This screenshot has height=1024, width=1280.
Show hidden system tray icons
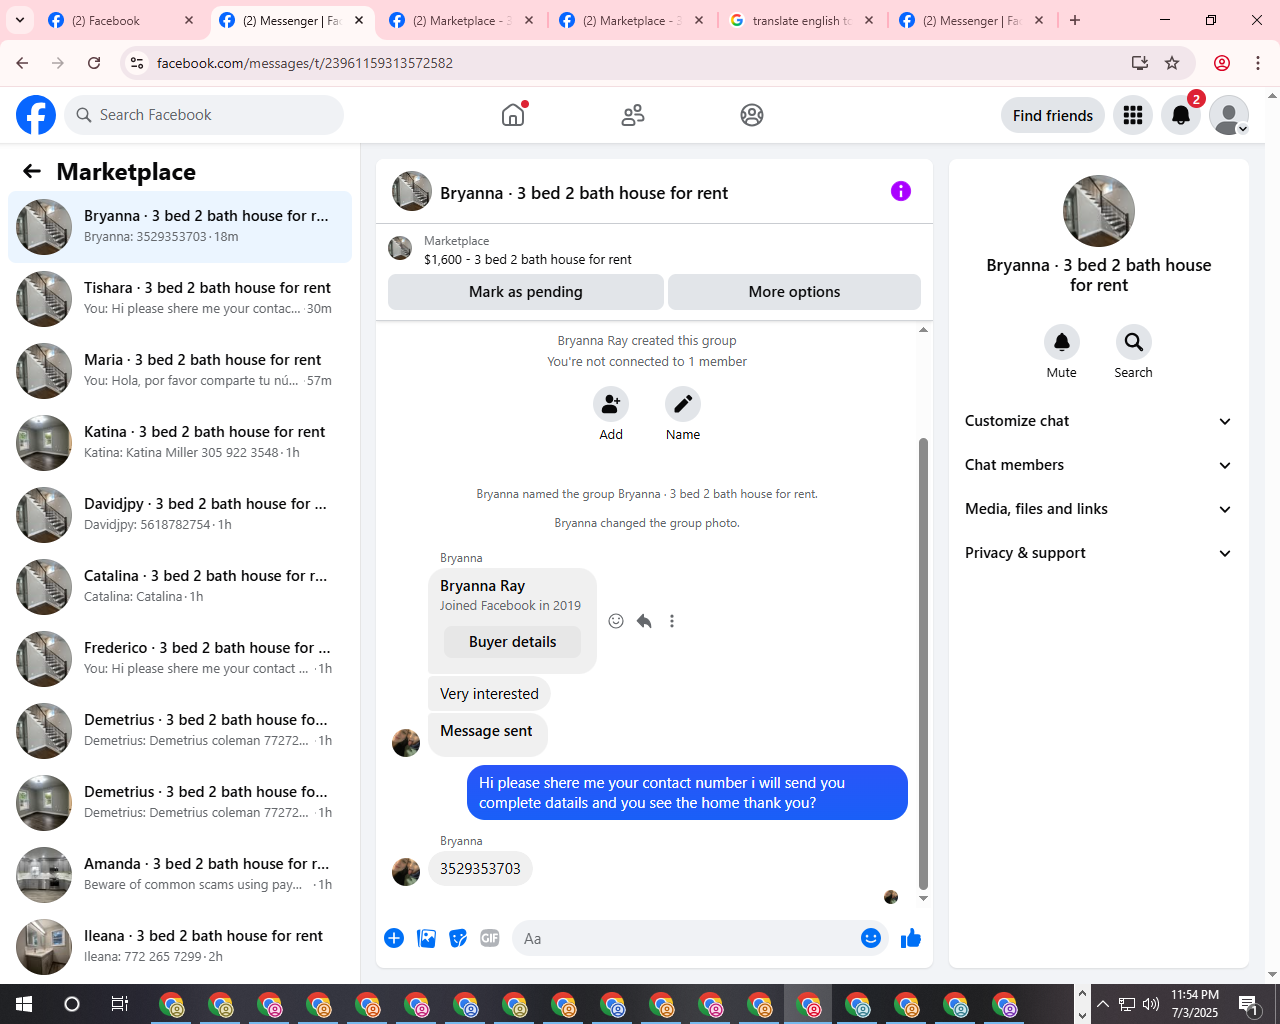click(1103, 1004)
